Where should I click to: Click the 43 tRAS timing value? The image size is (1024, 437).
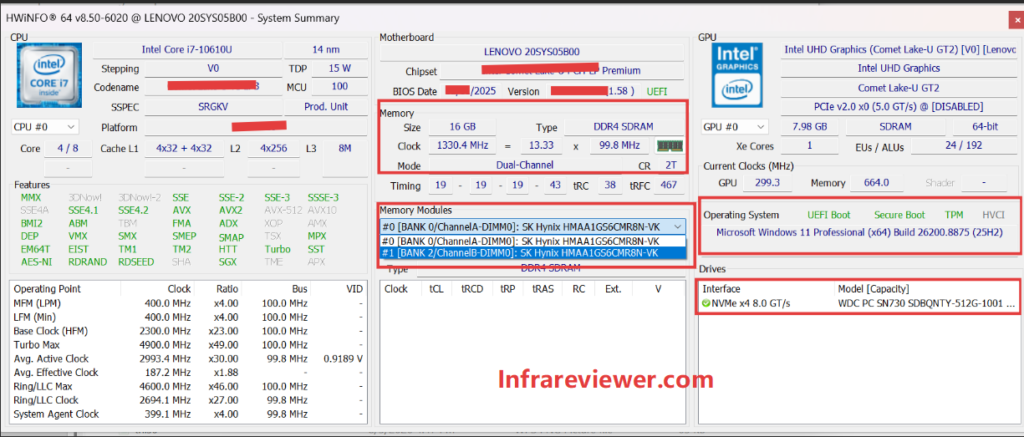(555, 186)
